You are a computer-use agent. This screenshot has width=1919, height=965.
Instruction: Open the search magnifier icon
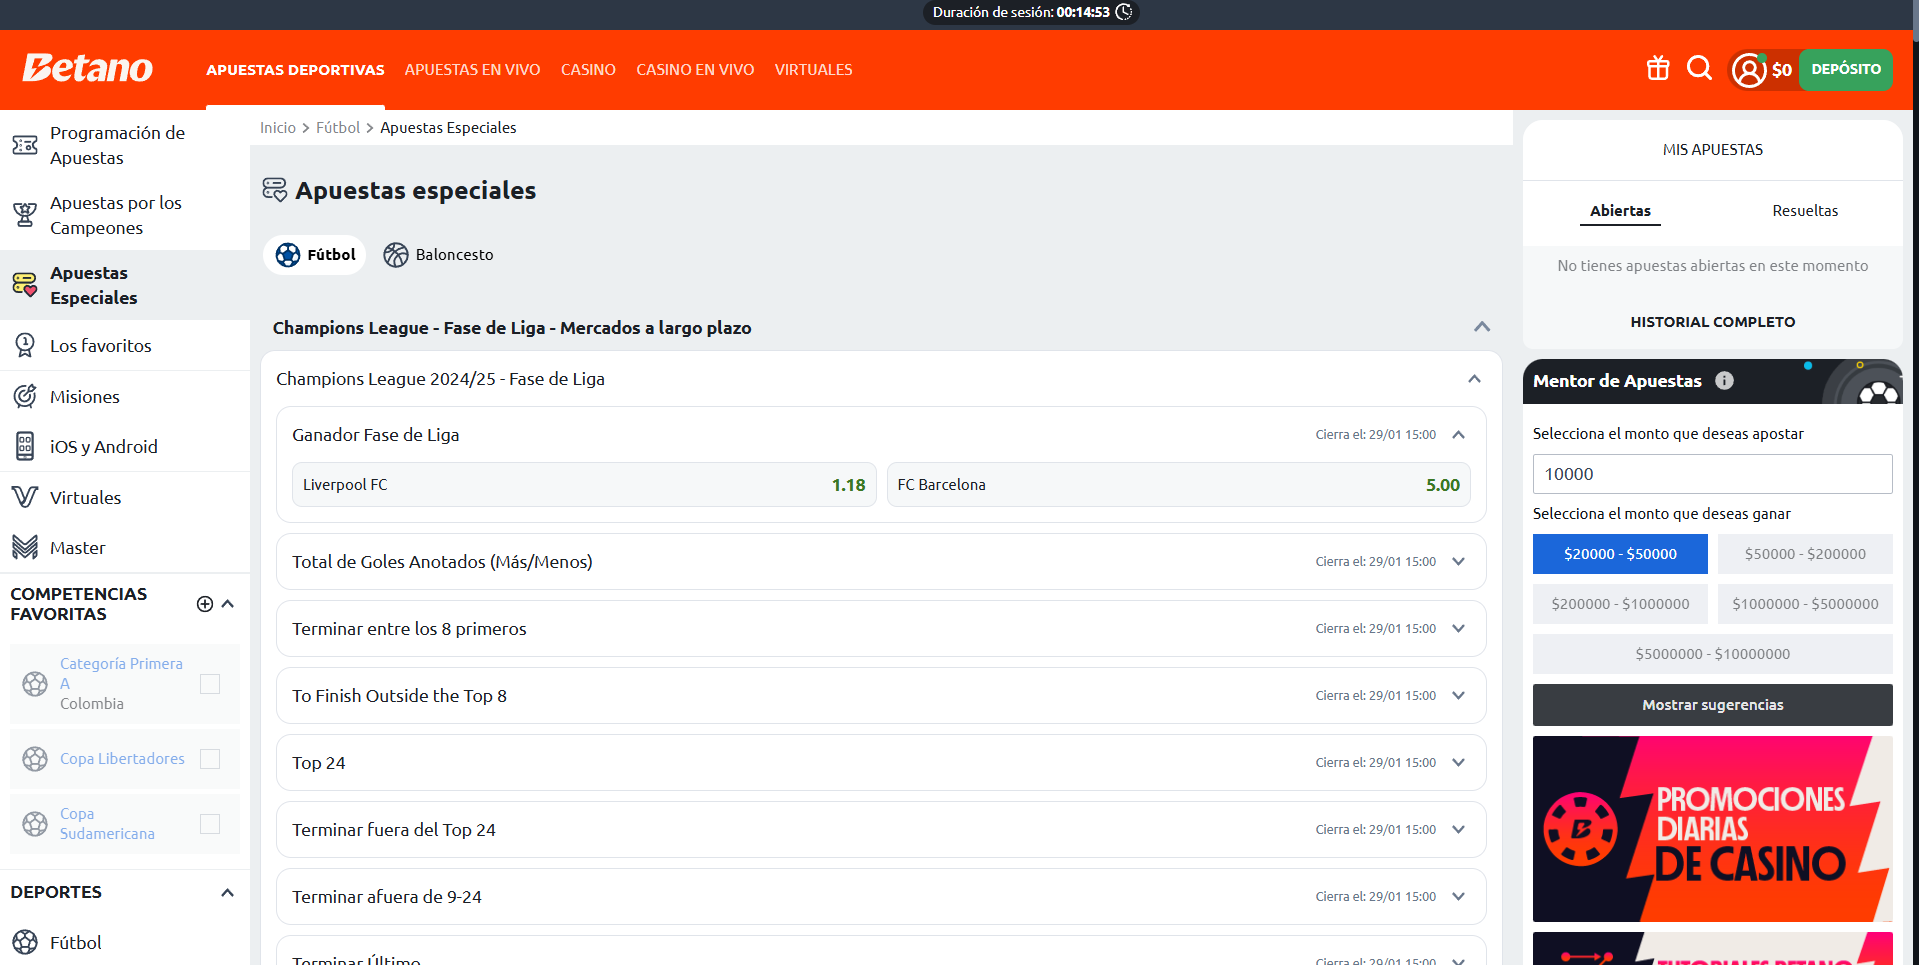[x=1699, y=68]
